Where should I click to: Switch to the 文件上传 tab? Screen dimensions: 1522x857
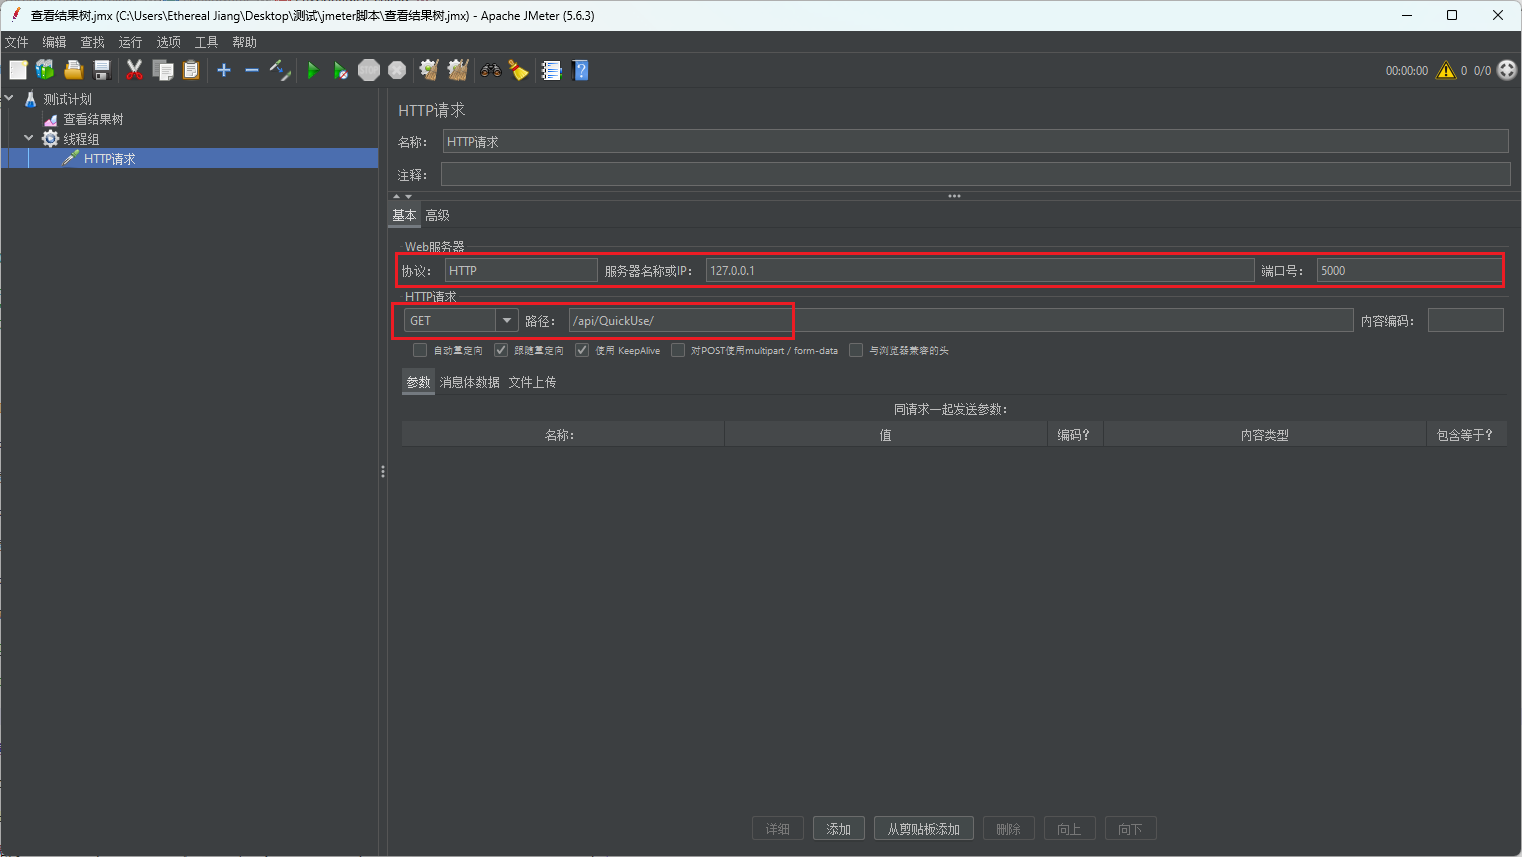pos(532,382)
